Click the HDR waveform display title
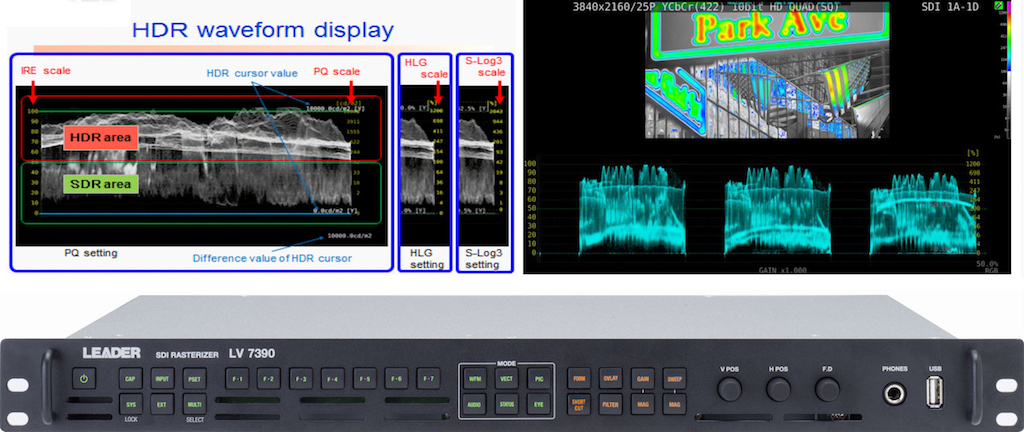This screenshot has height=432, width=1024. coord(263,30)
